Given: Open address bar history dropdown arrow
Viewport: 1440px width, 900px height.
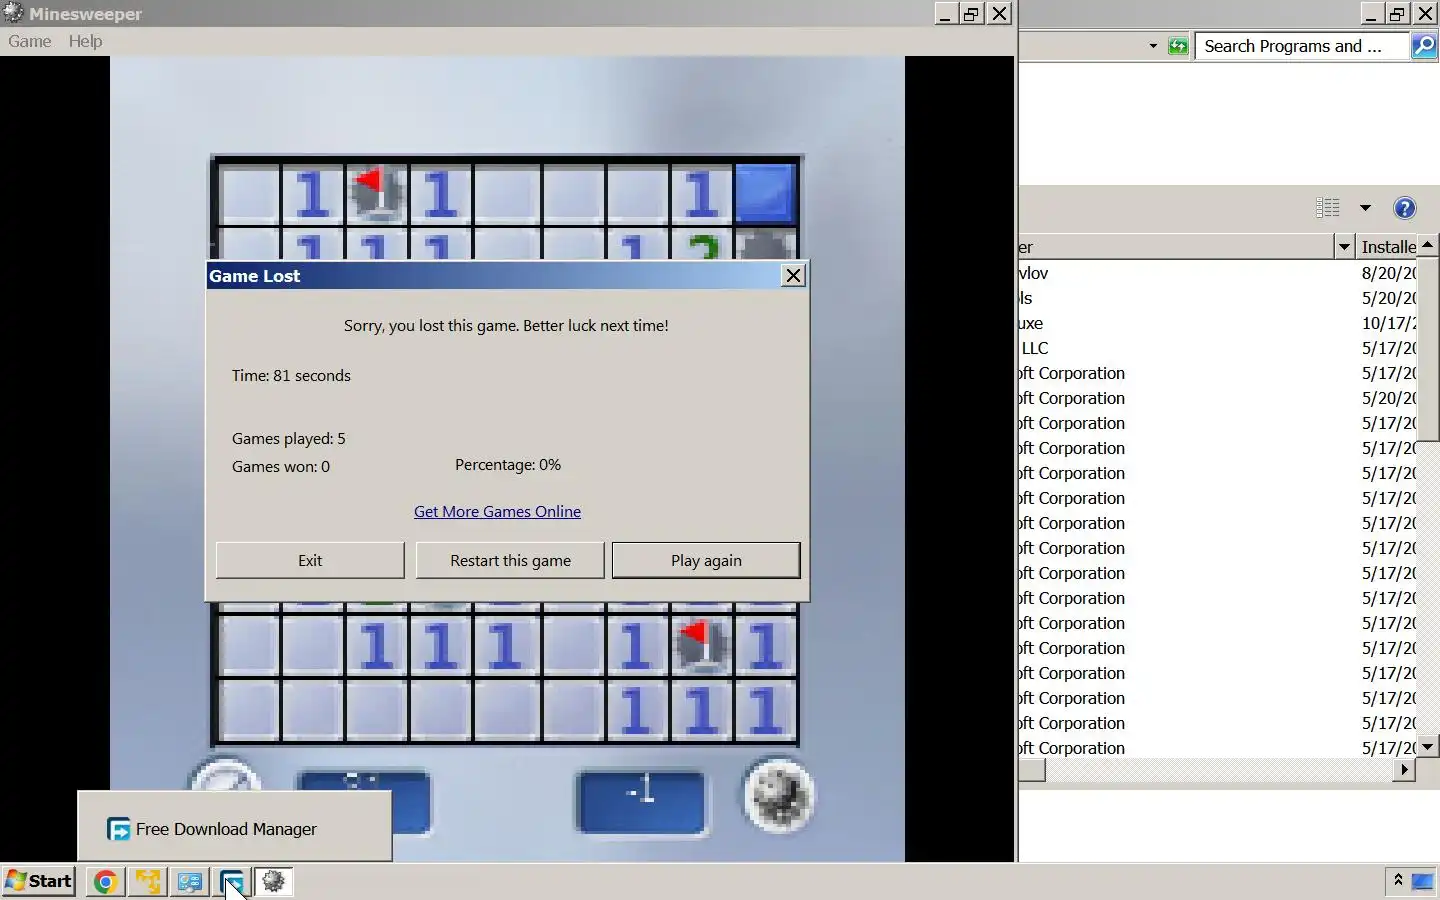Looking at the screenshot, I should point(1153,46).
